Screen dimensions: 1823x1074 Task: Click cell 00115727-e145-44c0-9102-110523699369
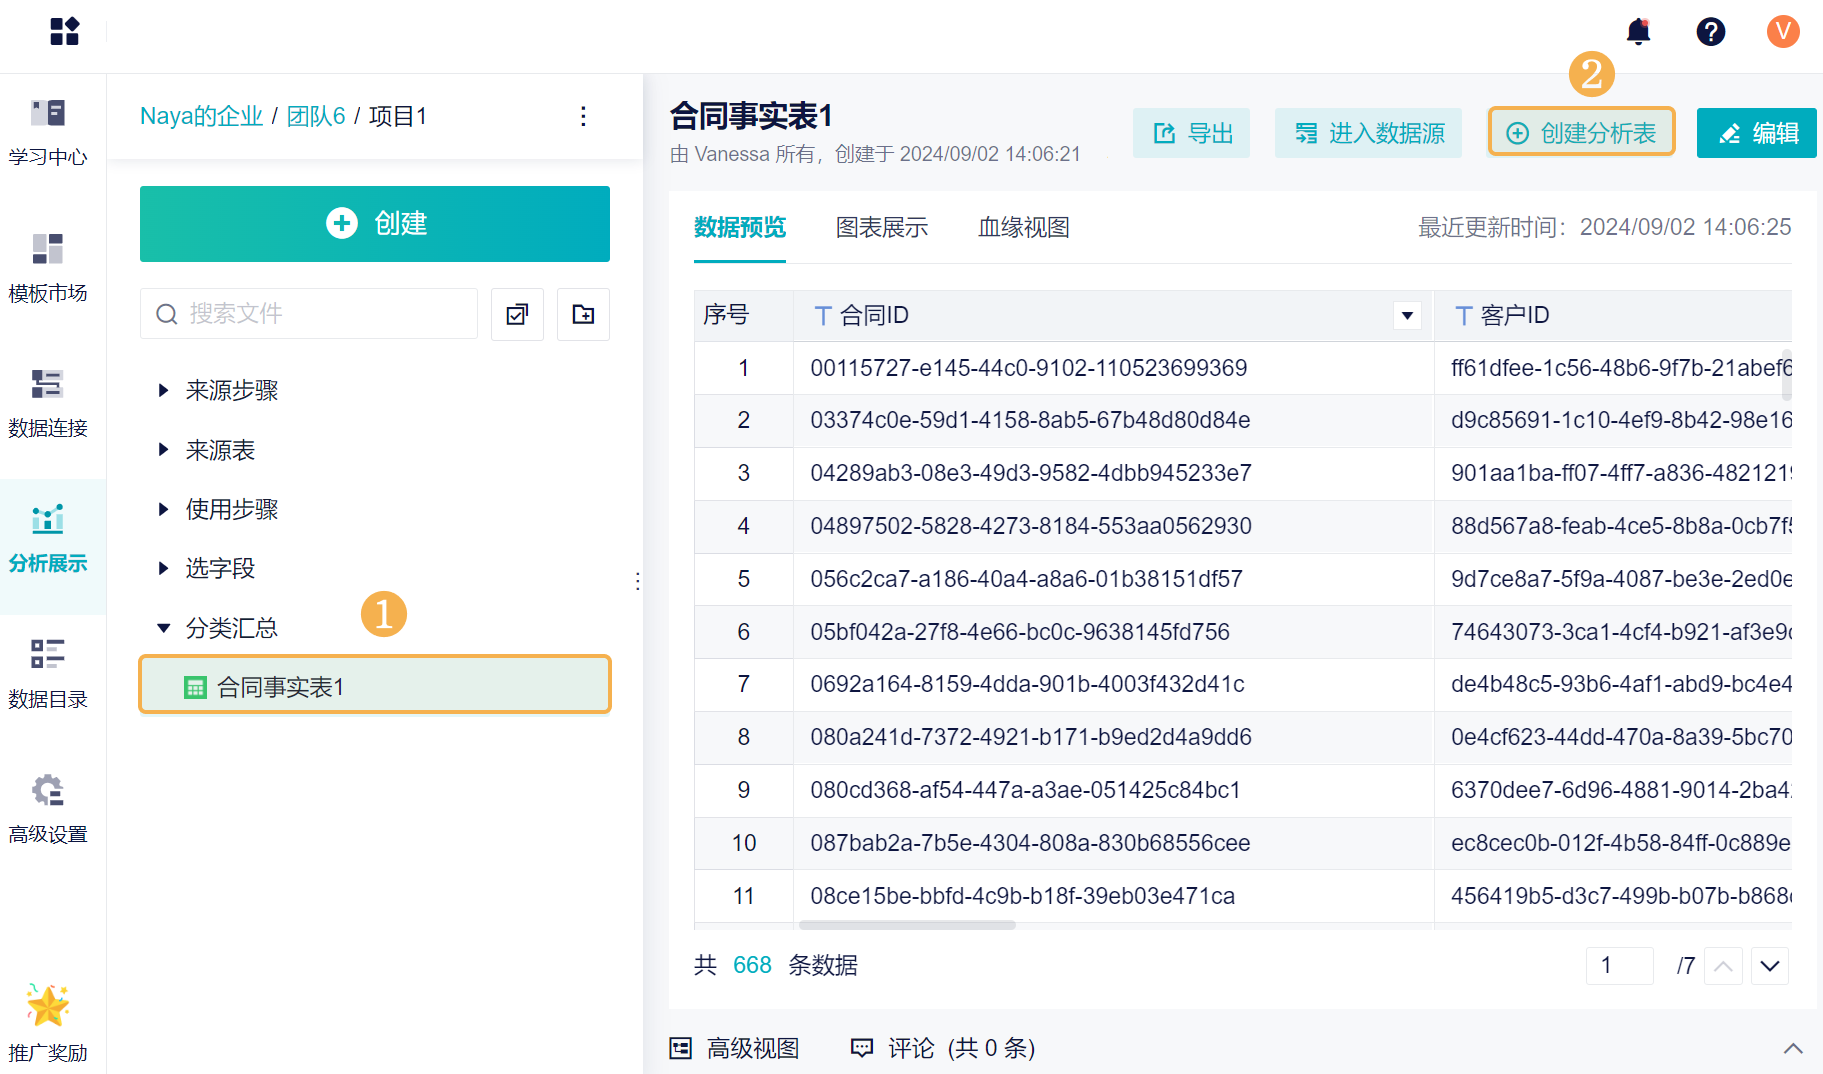[1114, 368]
